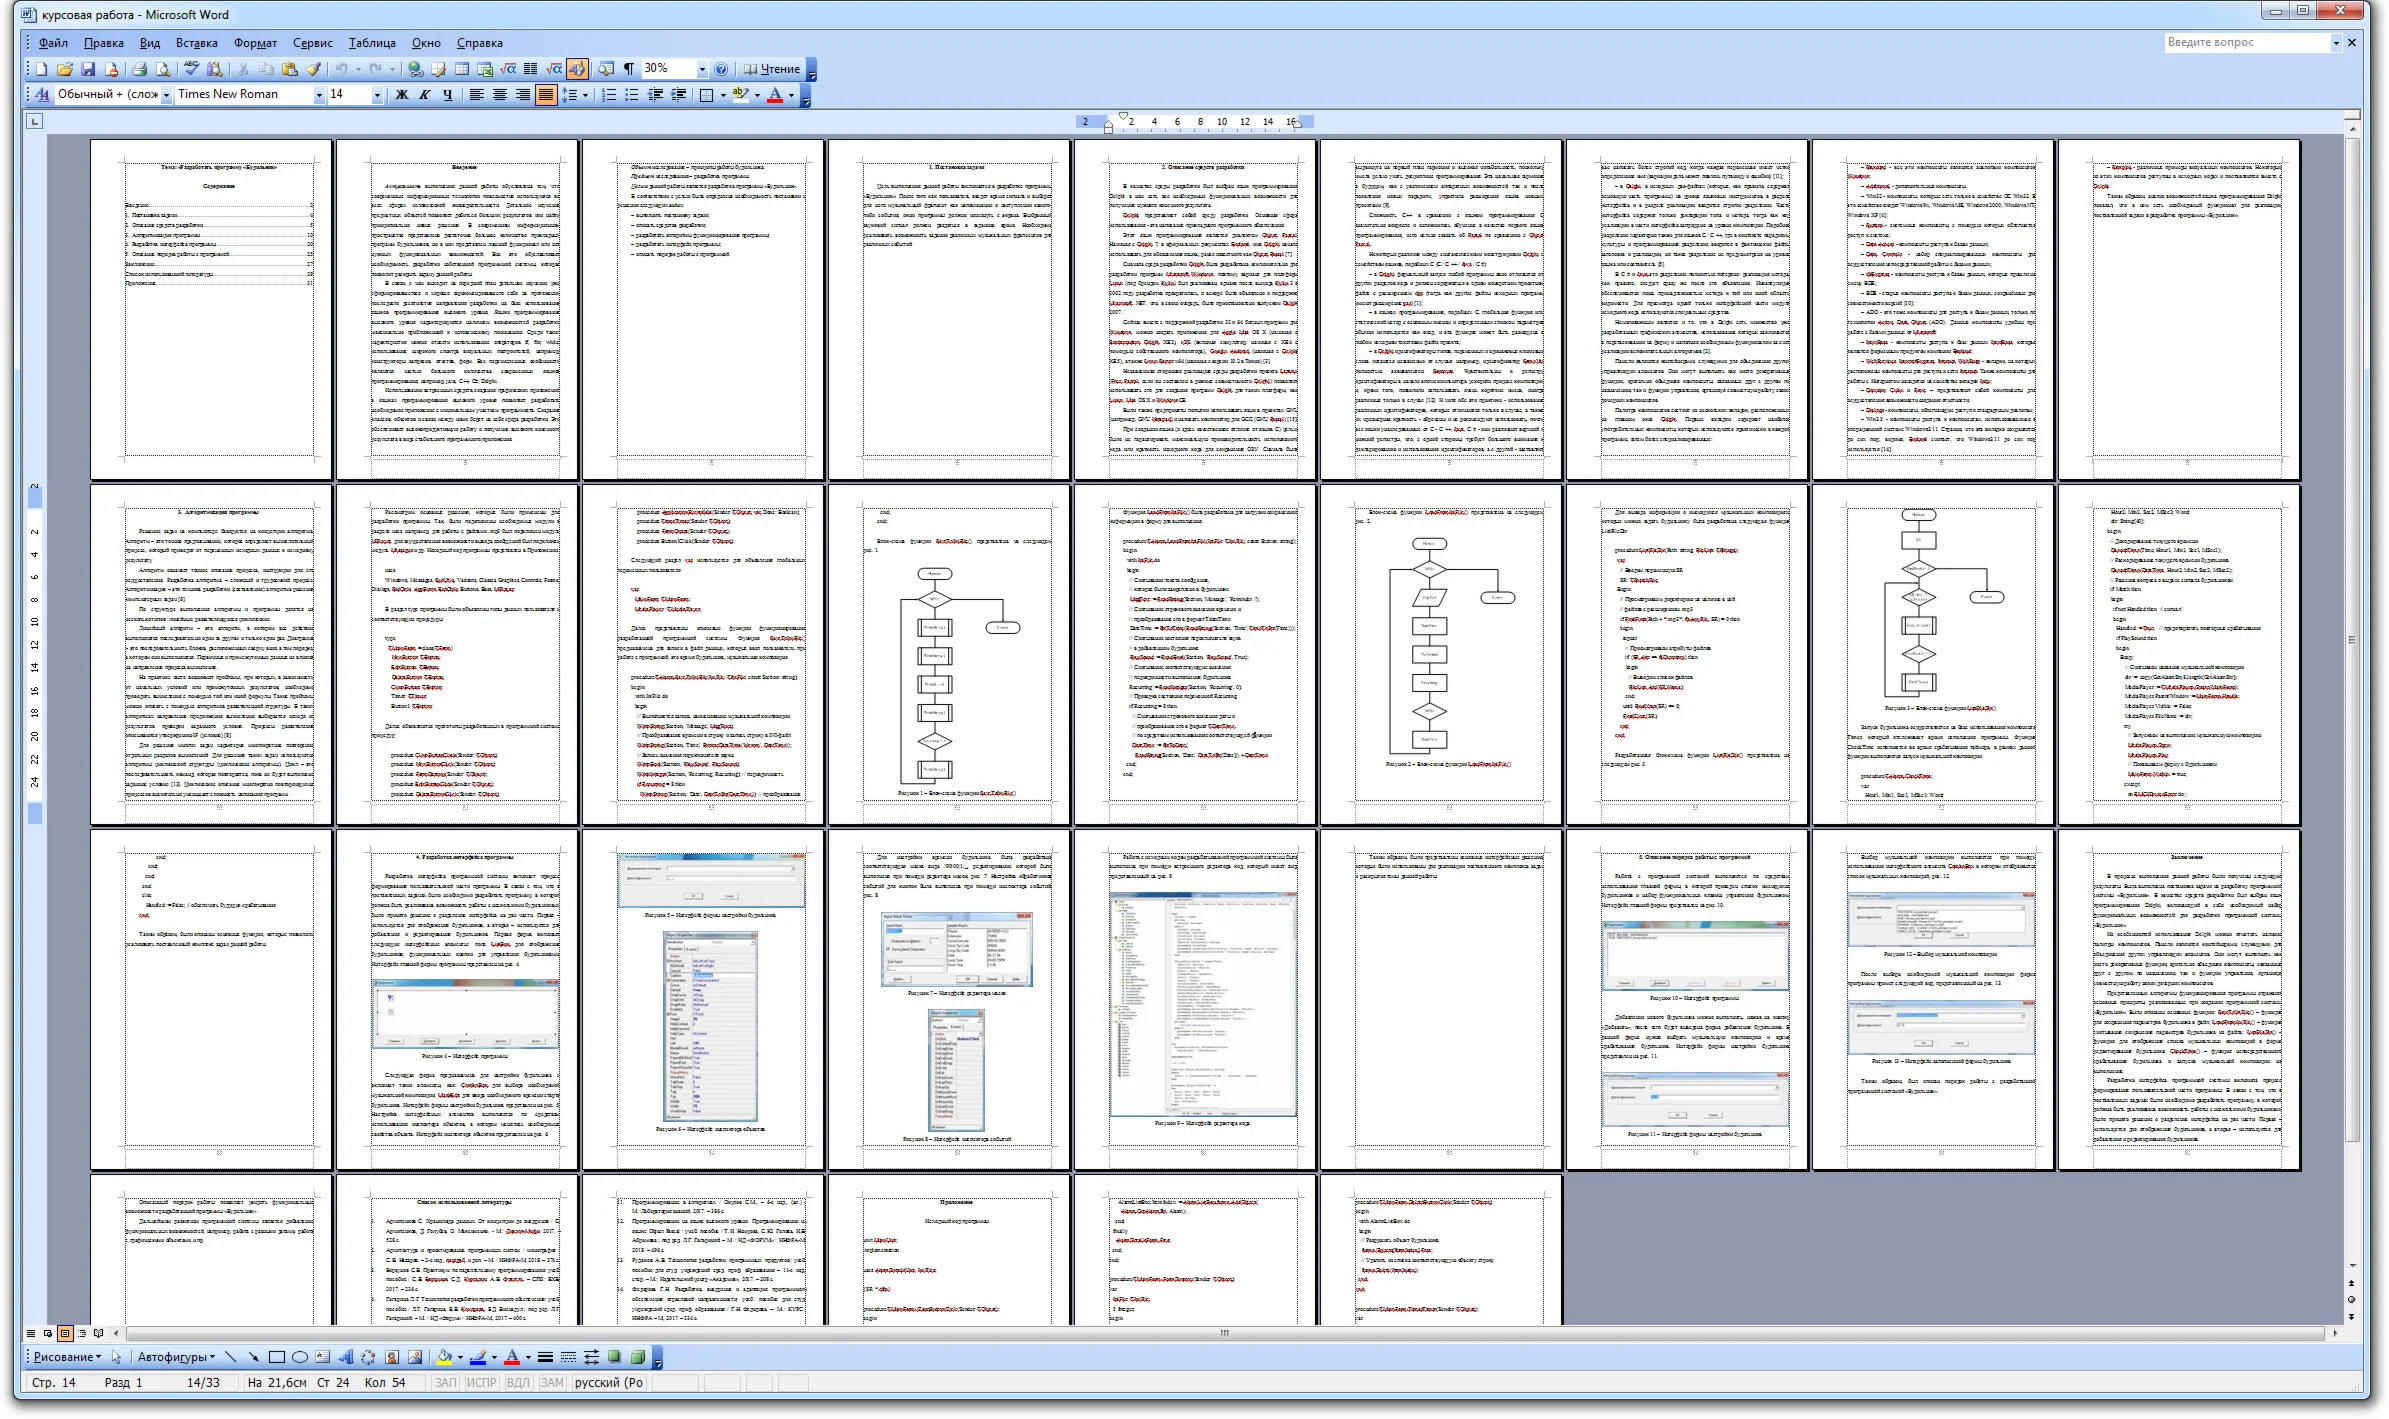Click the Save document icon
Viewport: 2389px width, 1419px height.
pos(88,69)
